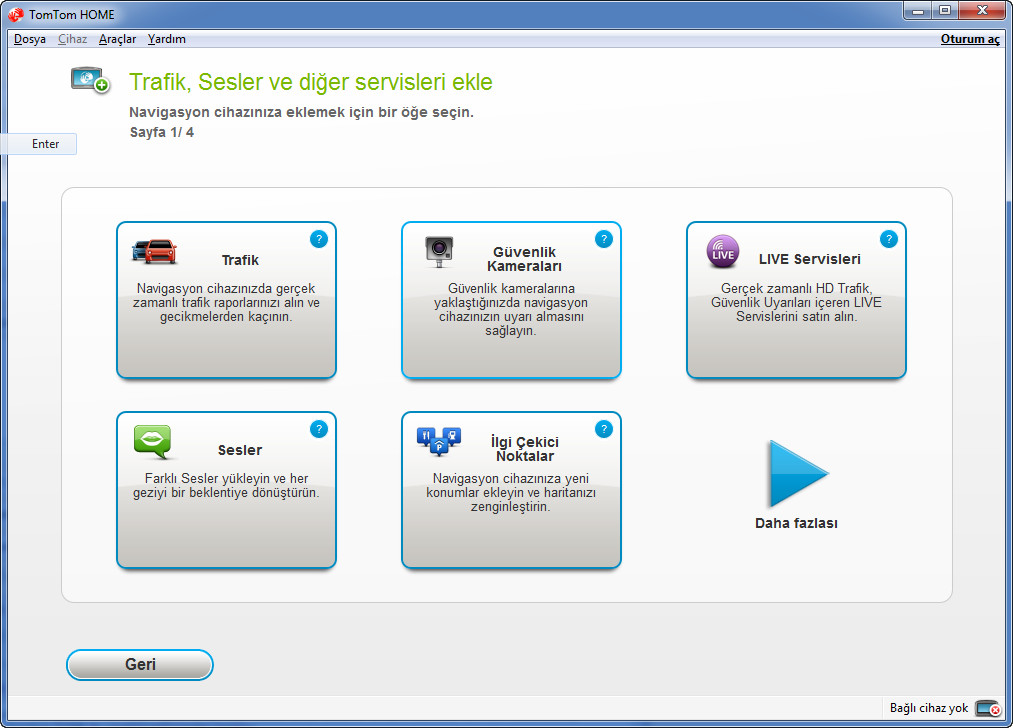Minimize the TomTom HOME window
Screen dimensions: 1013x728
[917, 10]
